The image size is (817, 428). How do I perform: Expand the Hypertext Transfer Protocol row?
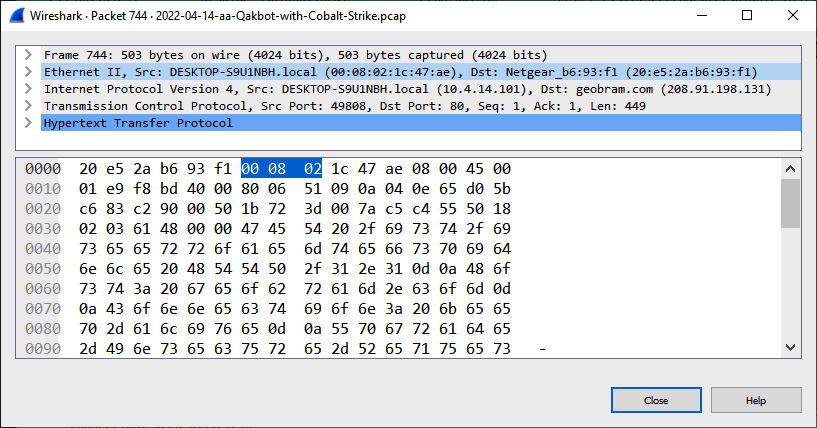[29, 123]
